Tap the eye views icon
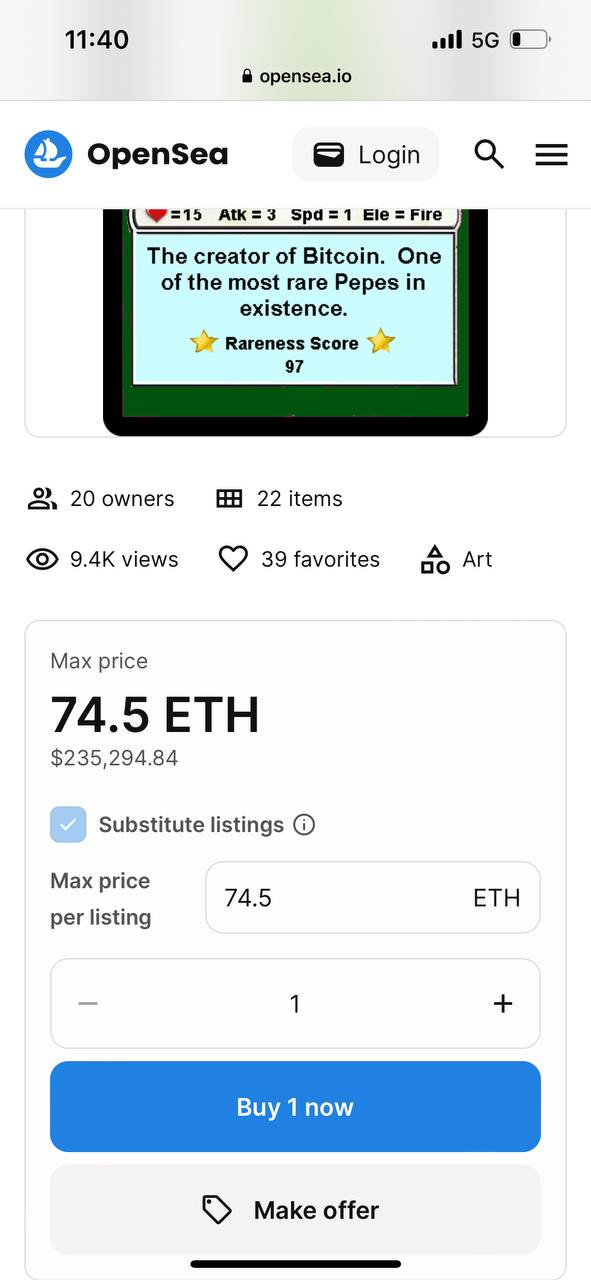591x1280 pixels. click(42, 559)
